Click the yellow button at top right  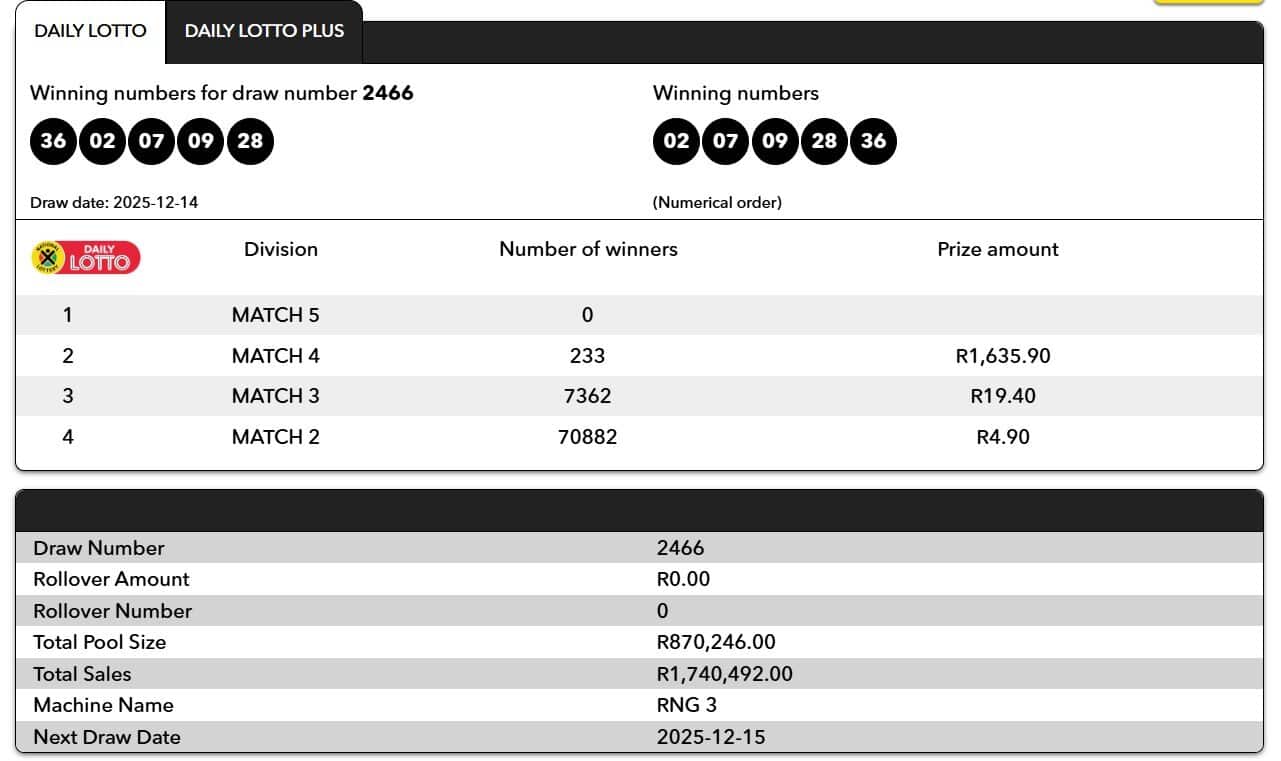[1208, 2]
